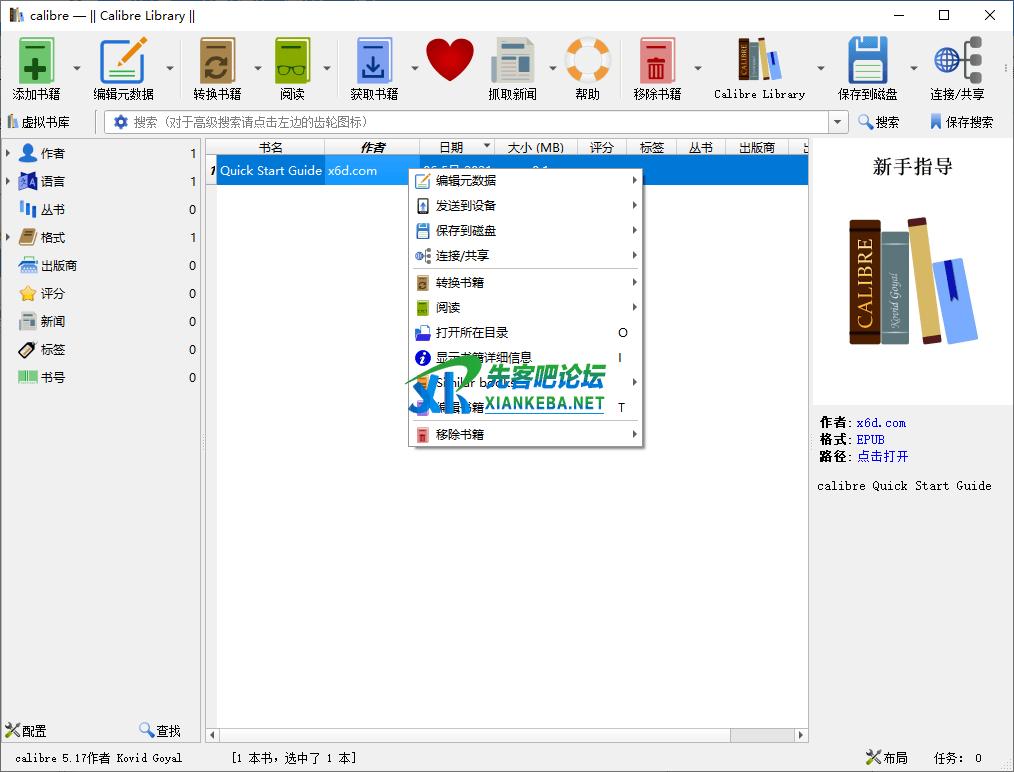The image size is (1014, 772).
Task: Click the 添加书籍 (Add books) icon
Action: point(36,61)
